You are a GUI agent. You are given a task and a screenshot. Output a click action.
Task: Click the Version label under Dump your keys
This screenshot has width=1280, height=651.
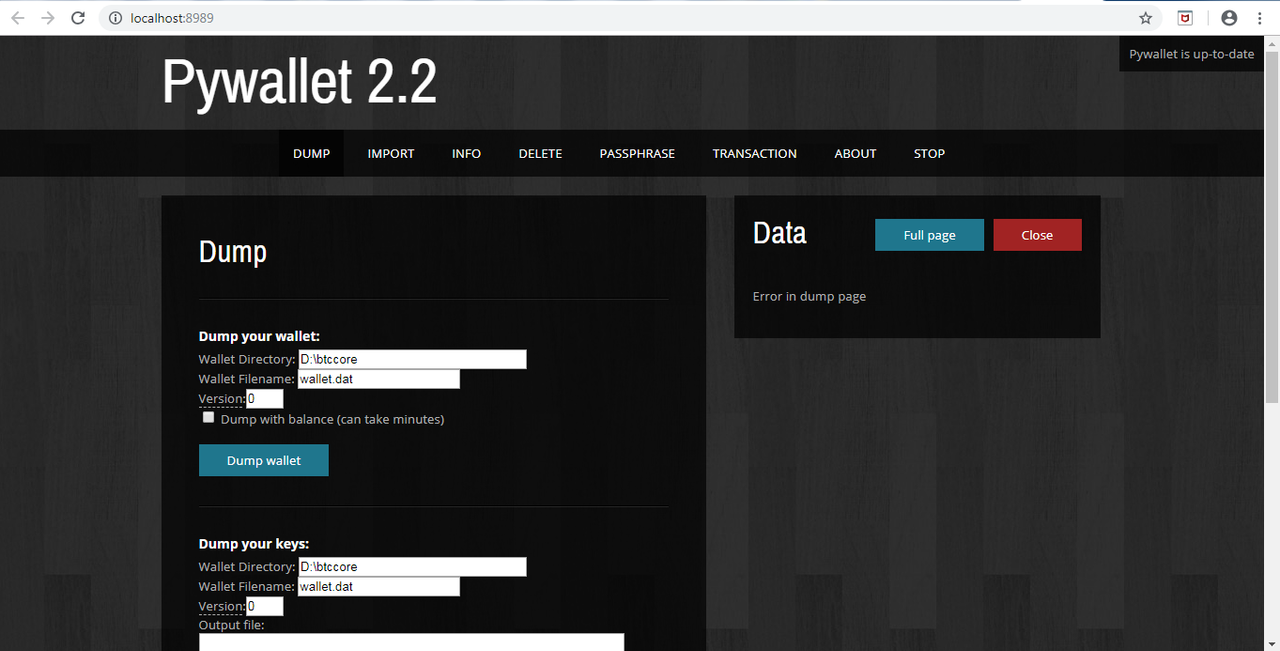tap(222, 607)
